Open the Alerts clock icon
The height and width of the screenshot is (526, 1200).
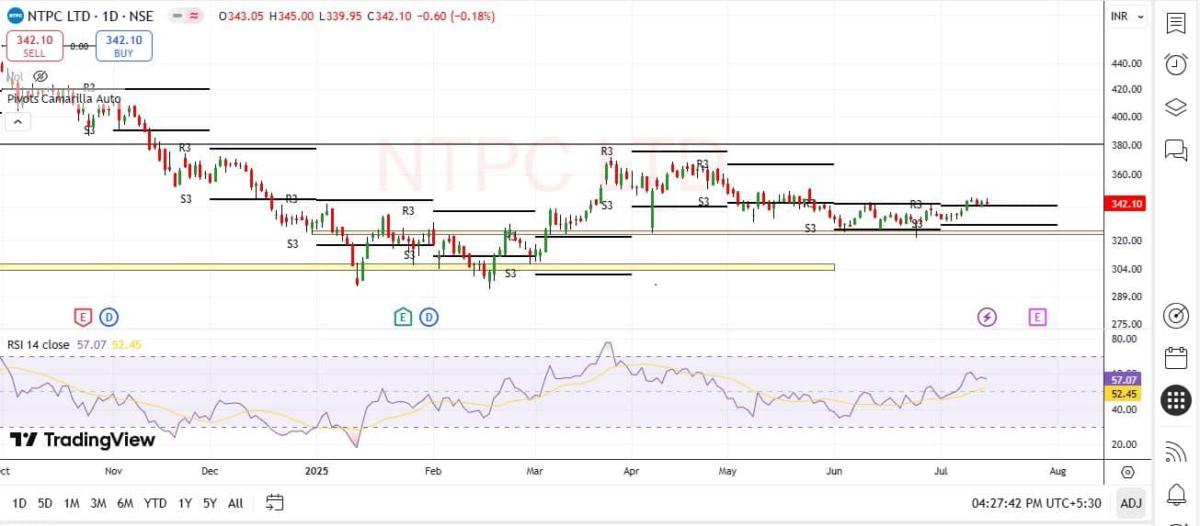(x=1175, y=65)
